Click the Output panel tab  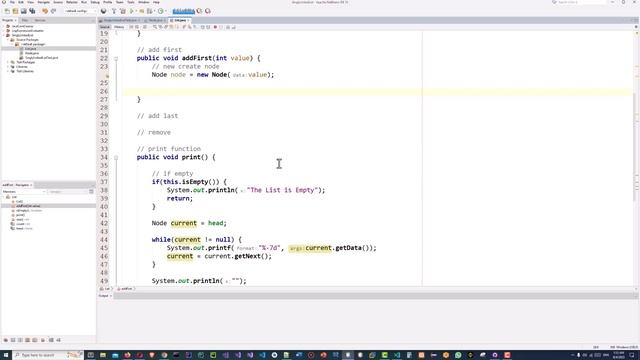(x=104, y=296)
